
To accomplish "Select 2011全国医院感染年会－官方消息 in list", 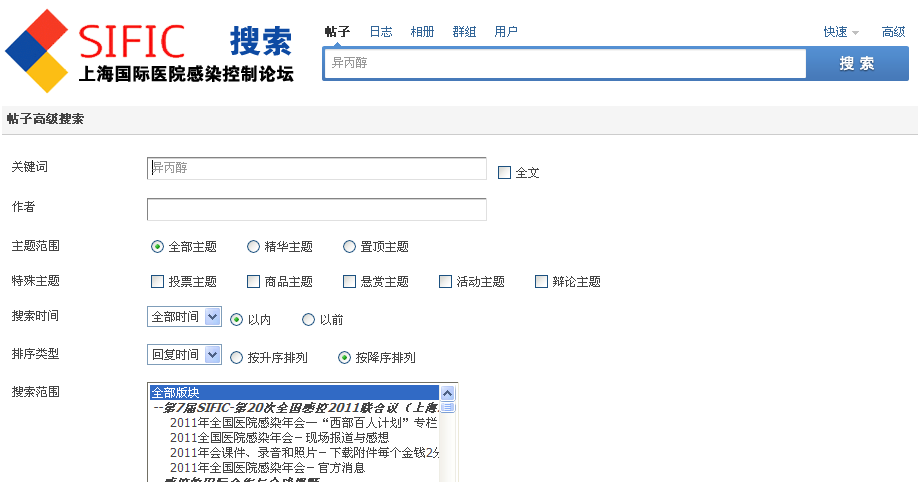I will pos(267,467).
